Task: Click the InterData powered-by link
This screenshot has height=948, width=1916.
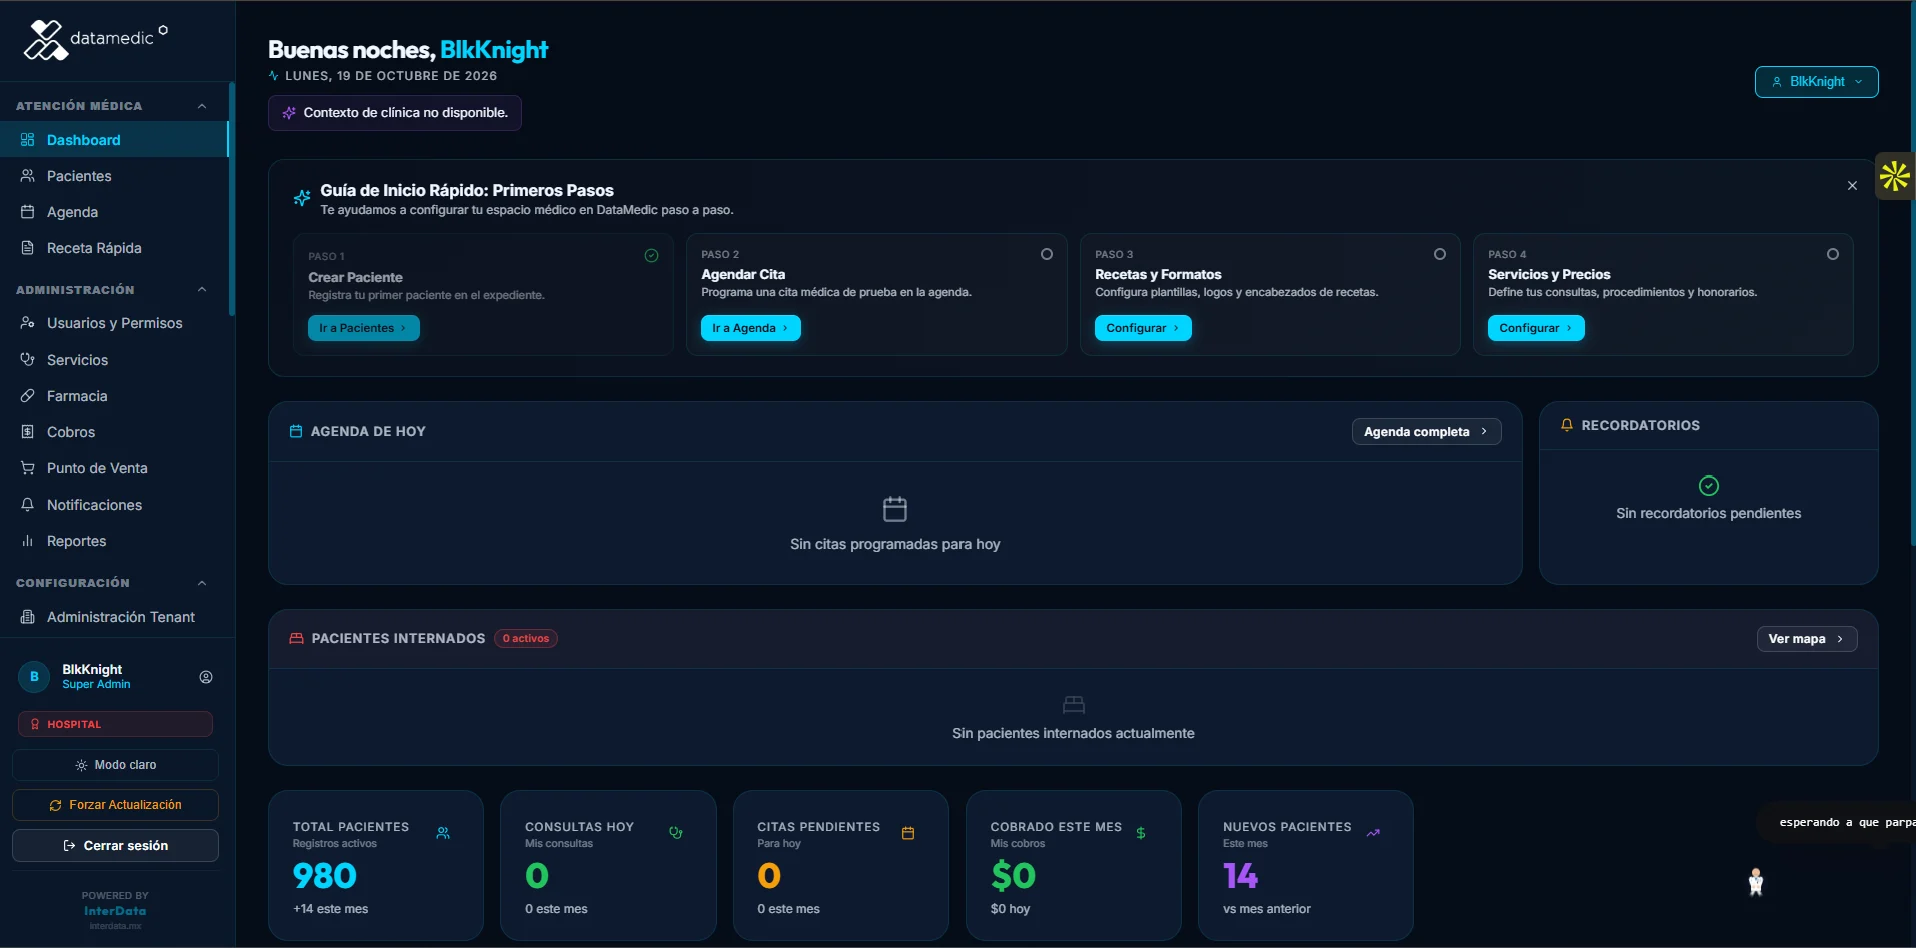Action: pos(115,911)
